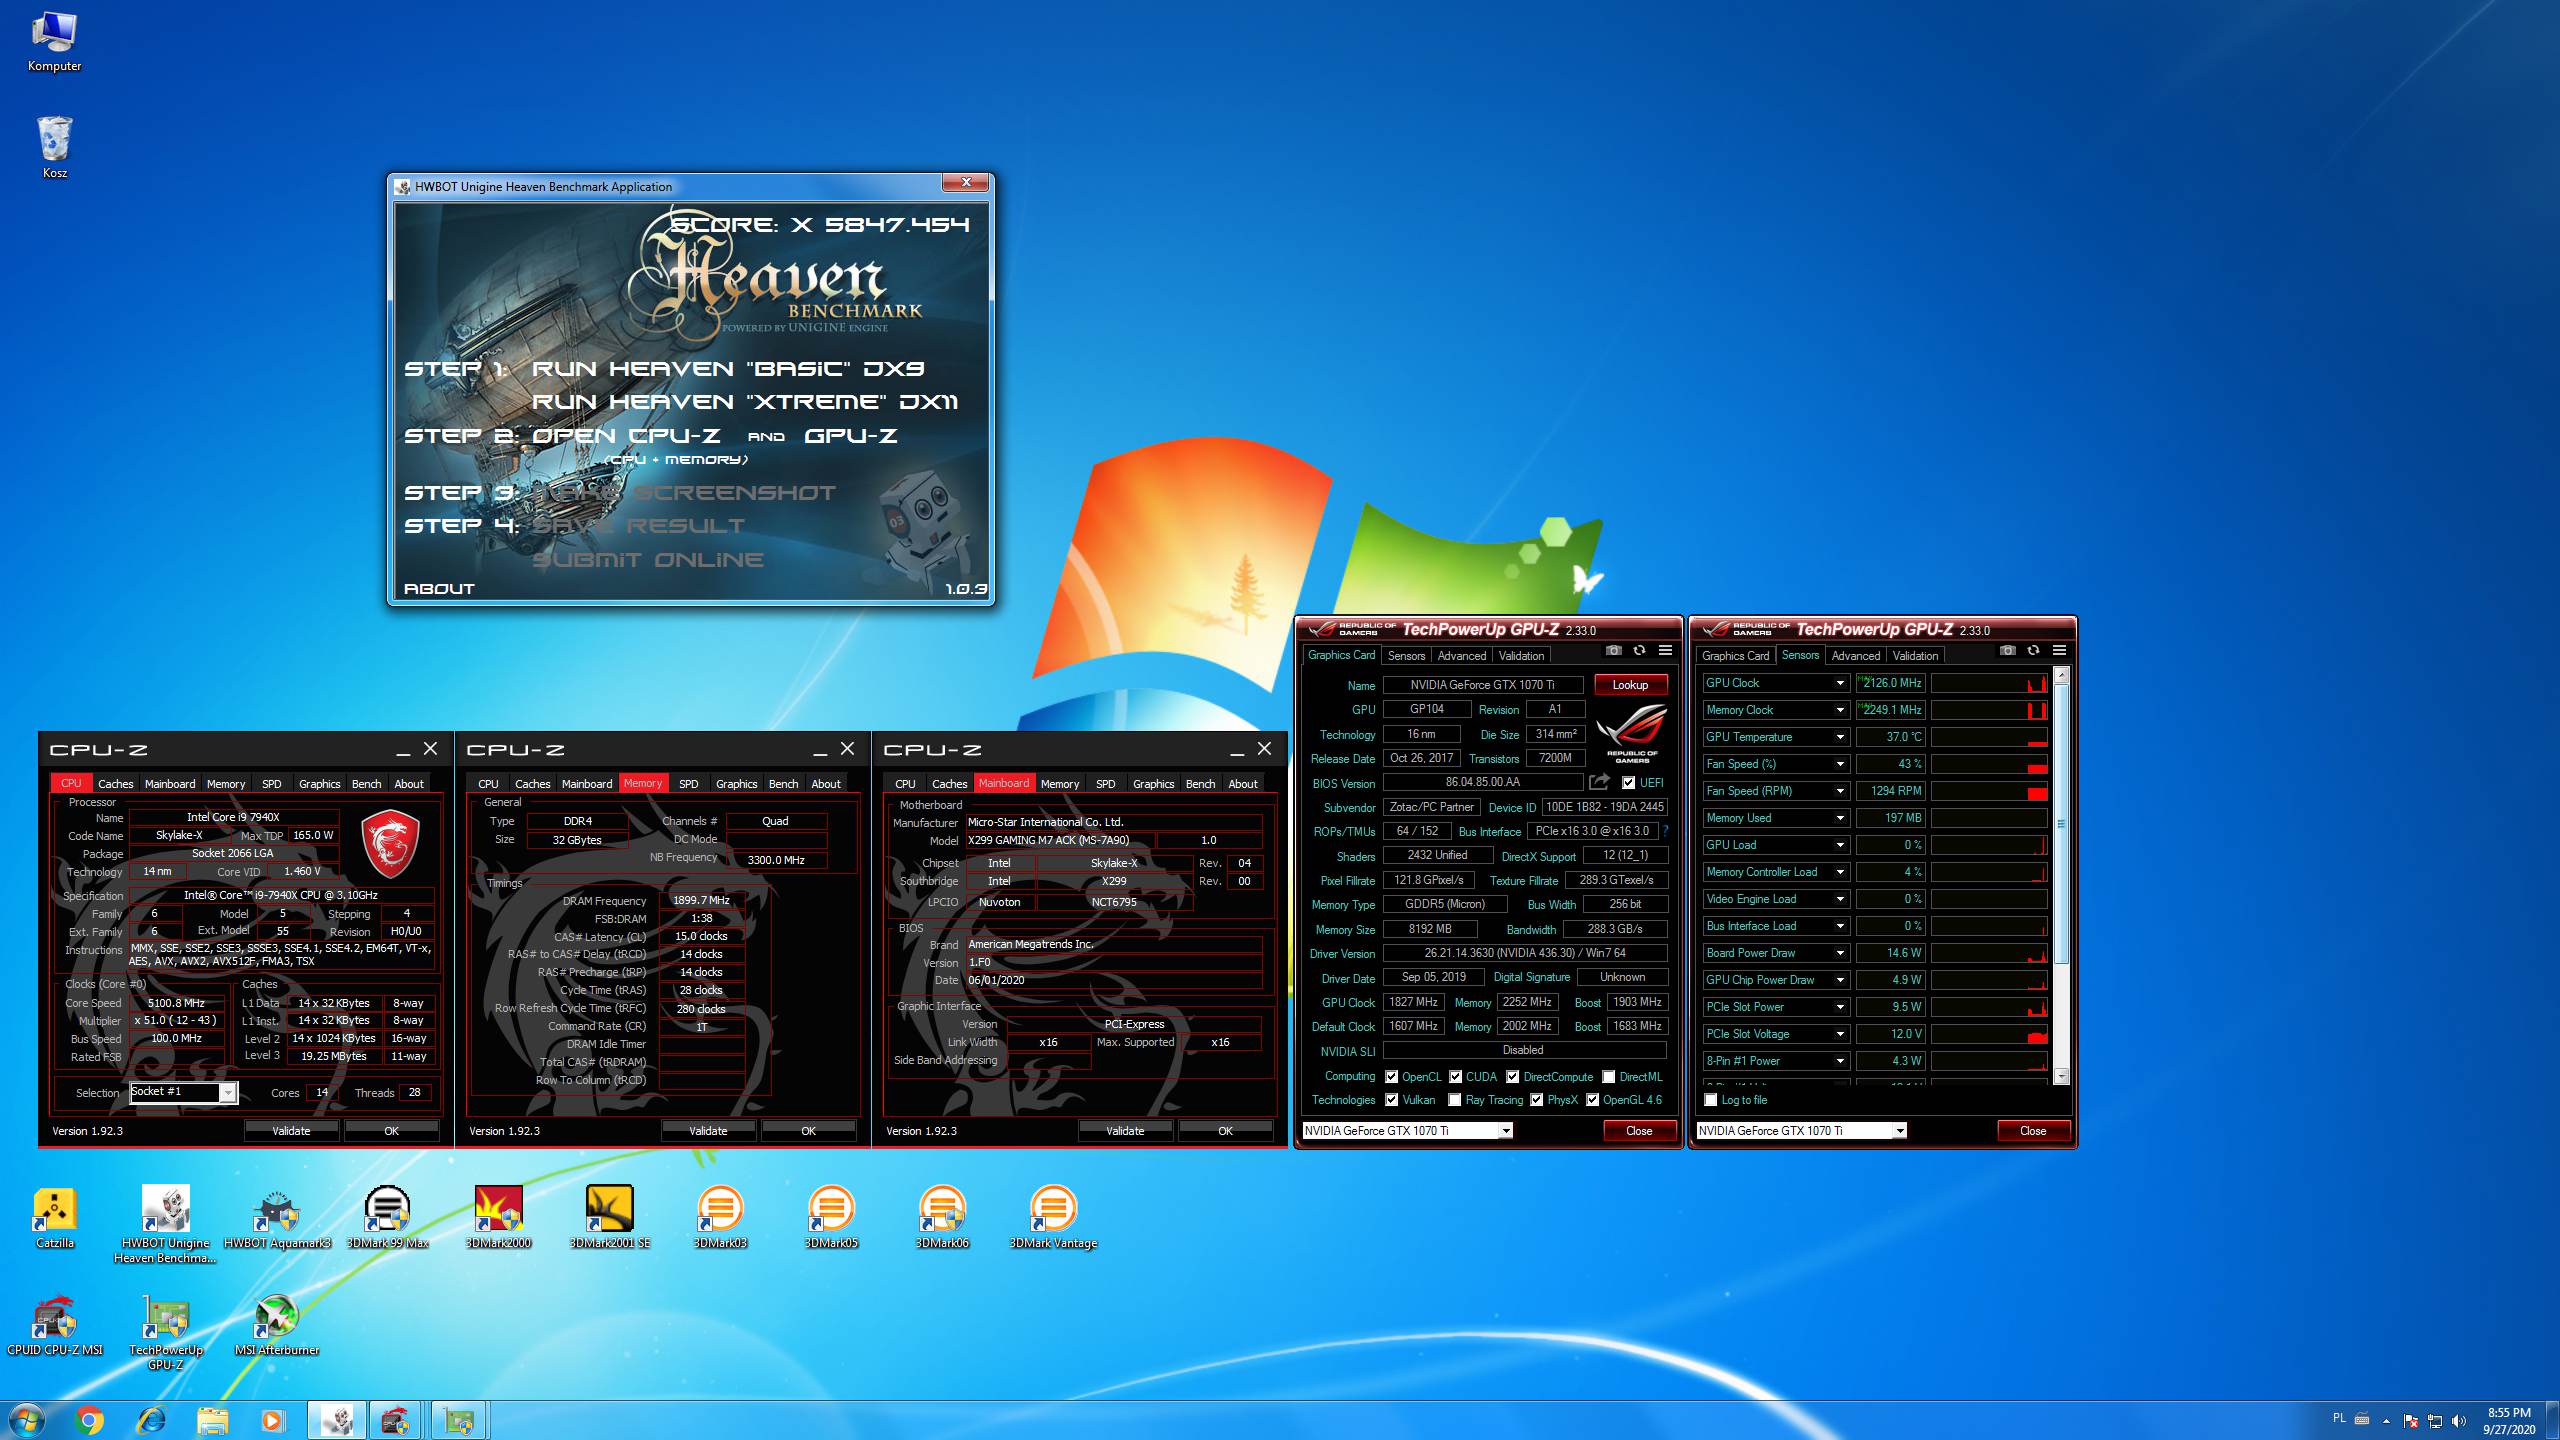Image resolution: width=2560 pixels, height=1440 pixels.
Task: Expand Board Power Draw sensor dropdown
Action: (x=1839, y=953)
